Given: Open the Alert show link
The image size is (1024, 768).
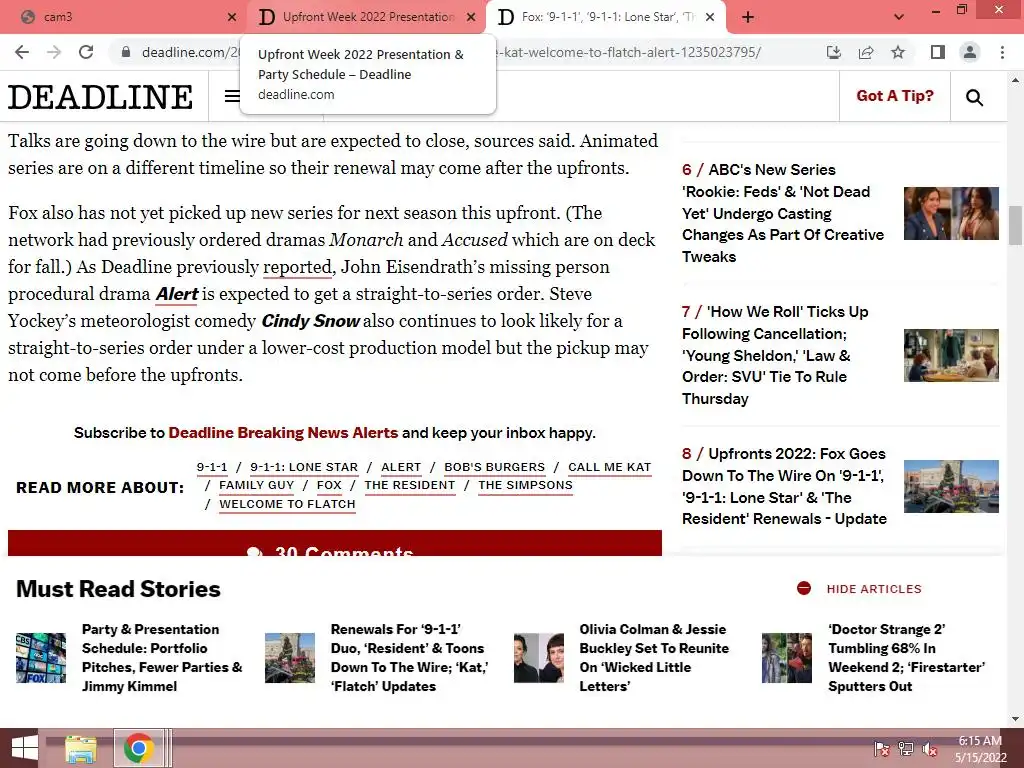Looking at the screenshot, I should point(176,294).
